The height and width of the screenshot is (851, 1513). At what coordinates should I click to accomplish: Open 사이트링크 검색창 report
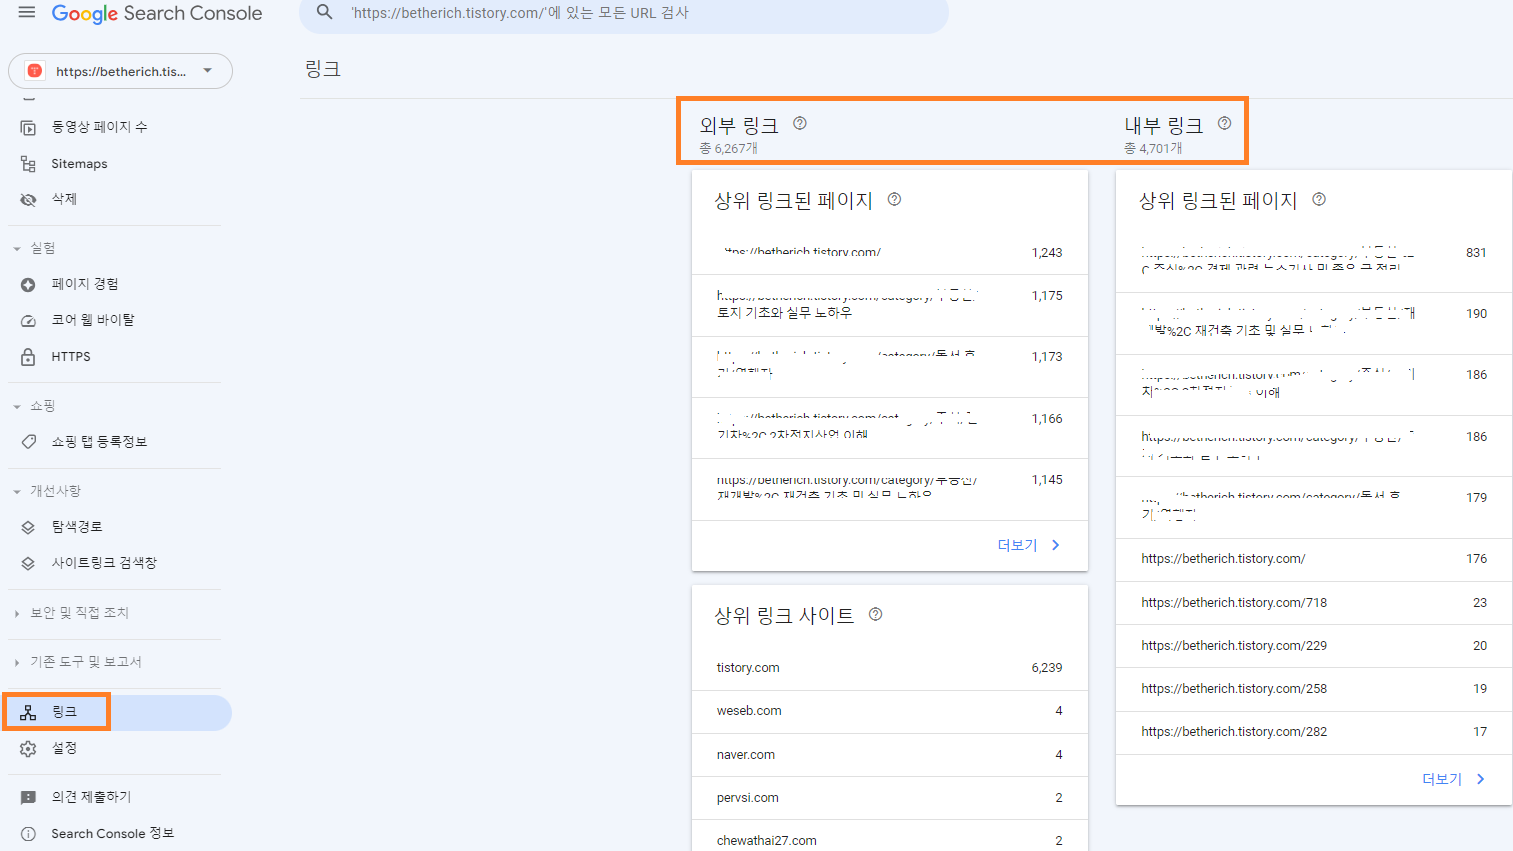click(104, 563)
